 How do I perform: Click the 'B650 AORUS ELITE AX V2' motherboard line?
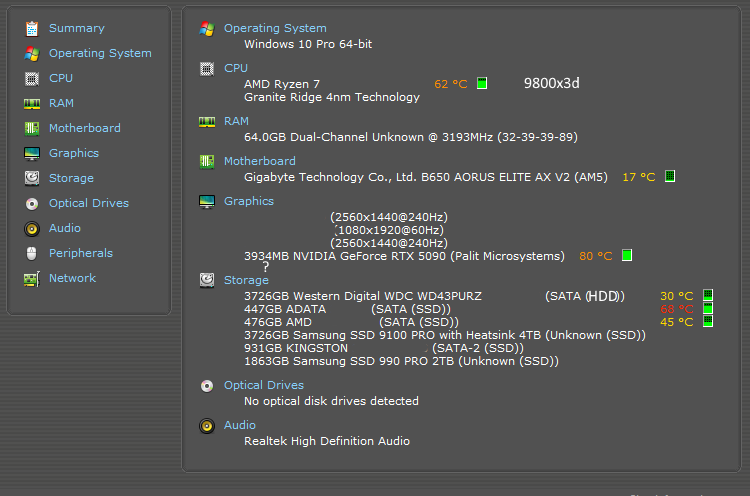tap(426, 177)
